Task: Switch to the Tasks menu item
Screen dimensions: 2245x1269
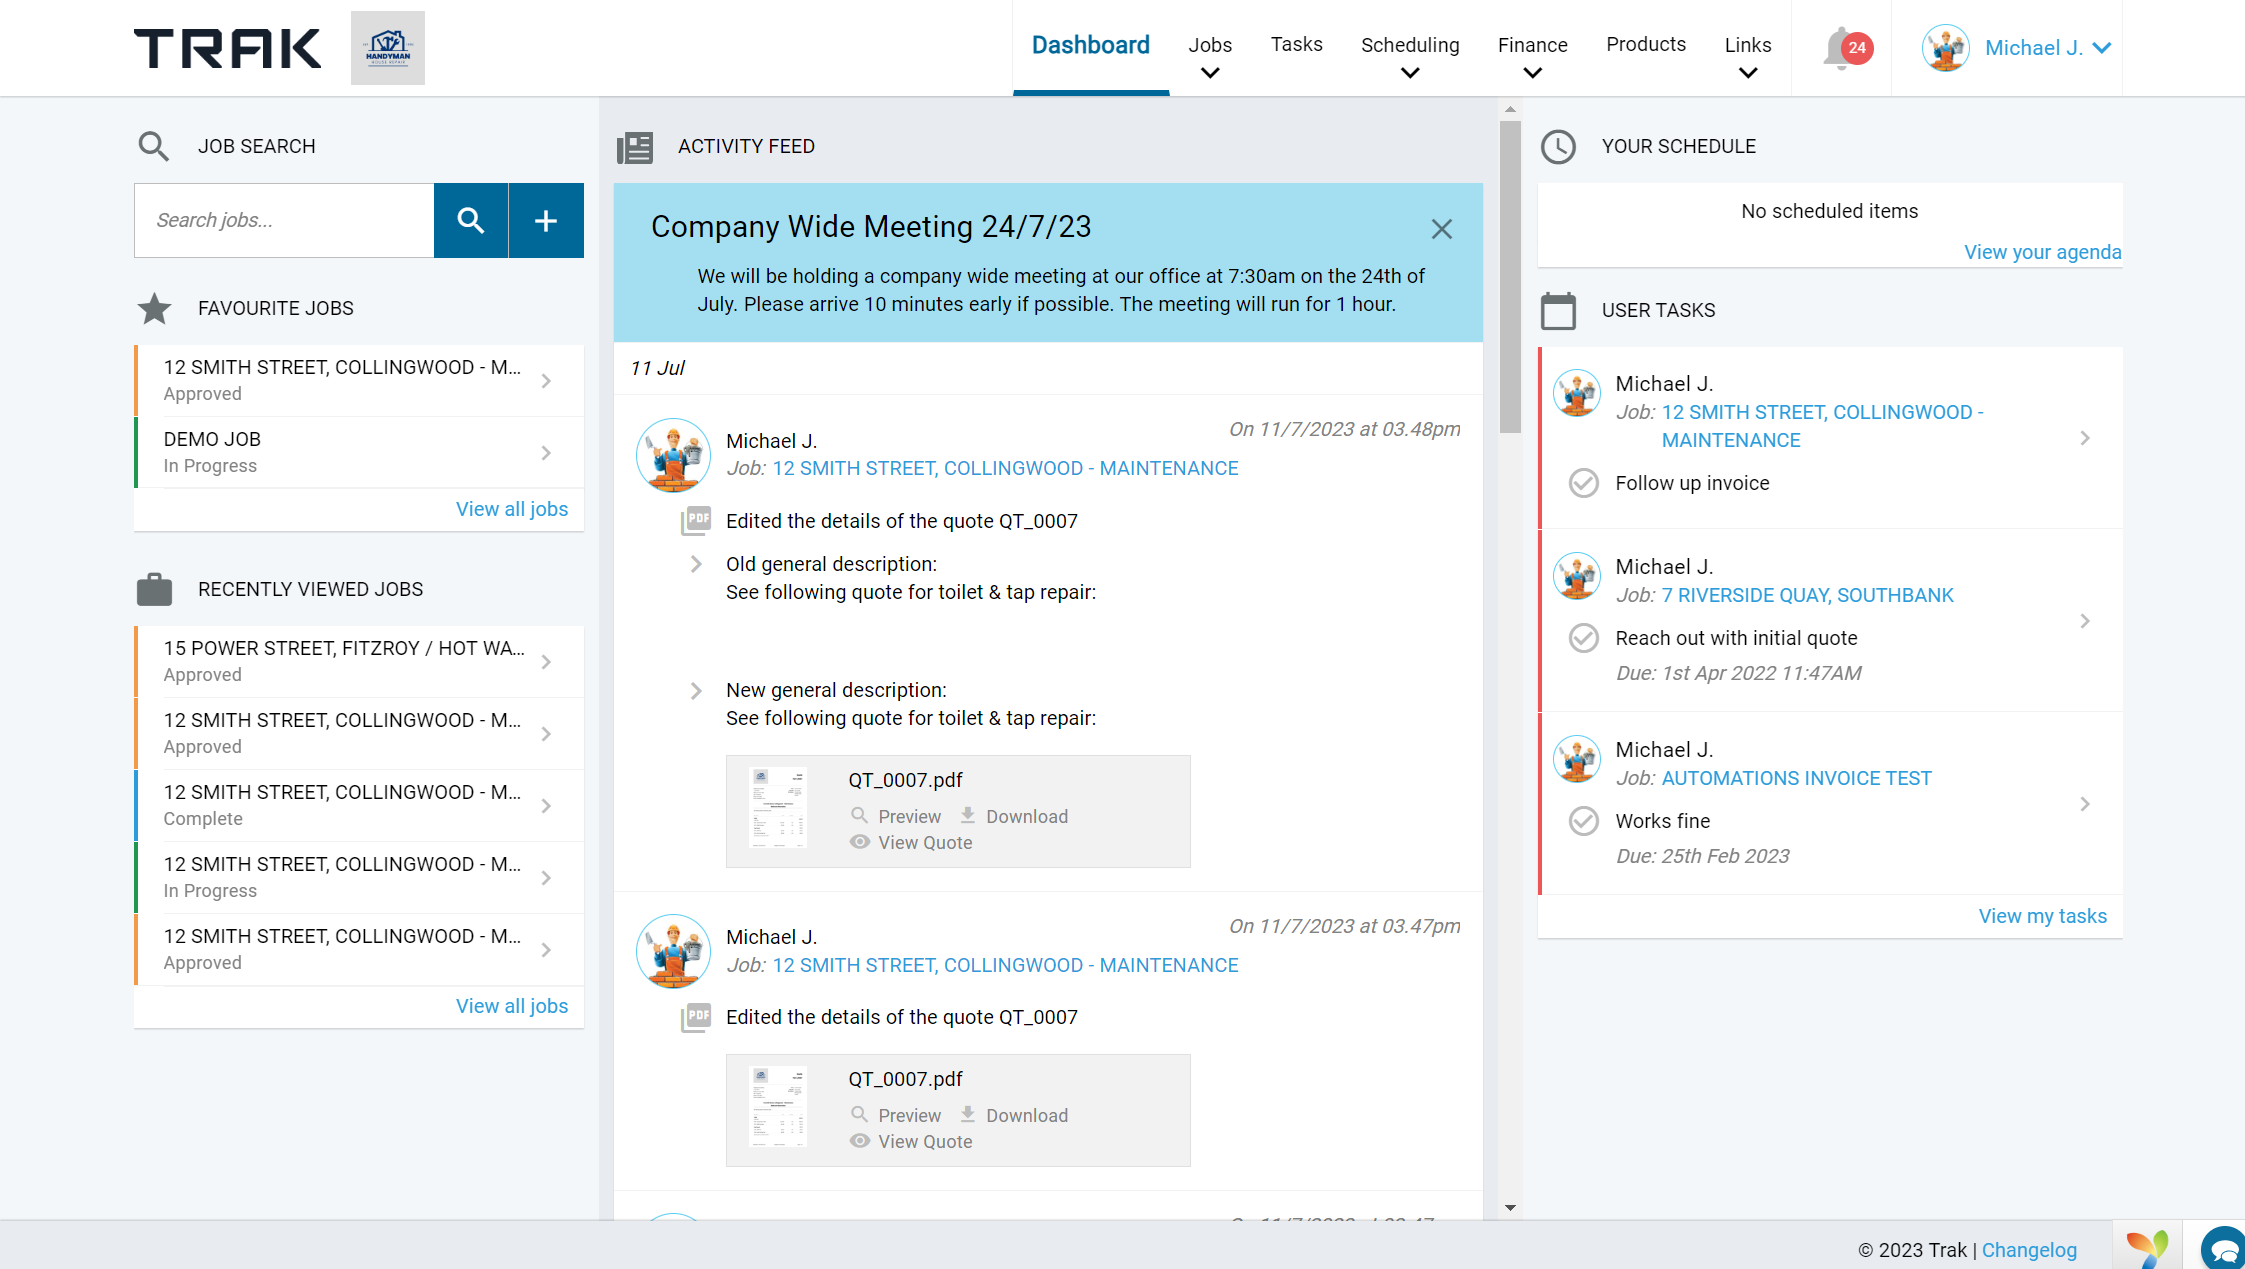Action: pyautogui.click(x=1296, y=45)
